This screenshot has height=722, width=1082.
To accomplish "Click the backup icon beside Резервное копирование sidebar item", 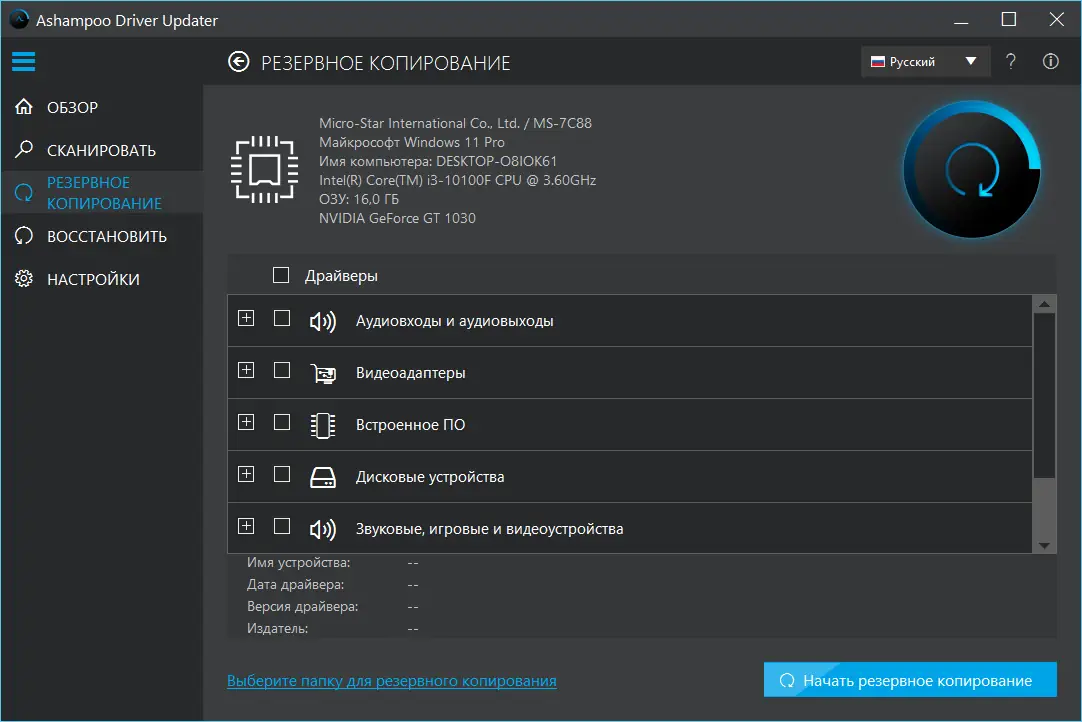I will click(x=24, y=193).
